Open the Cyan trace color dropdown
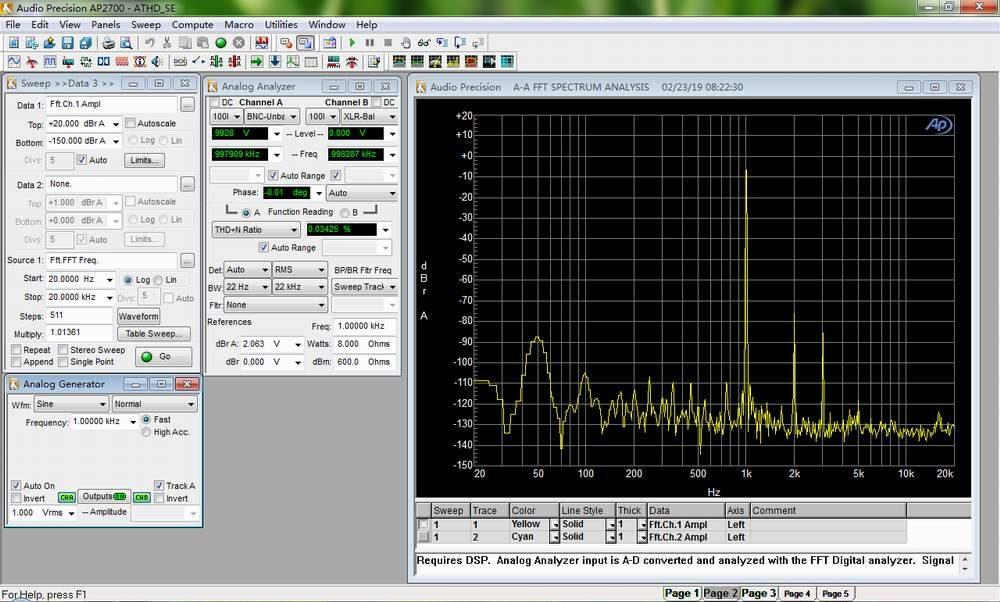 554,537
